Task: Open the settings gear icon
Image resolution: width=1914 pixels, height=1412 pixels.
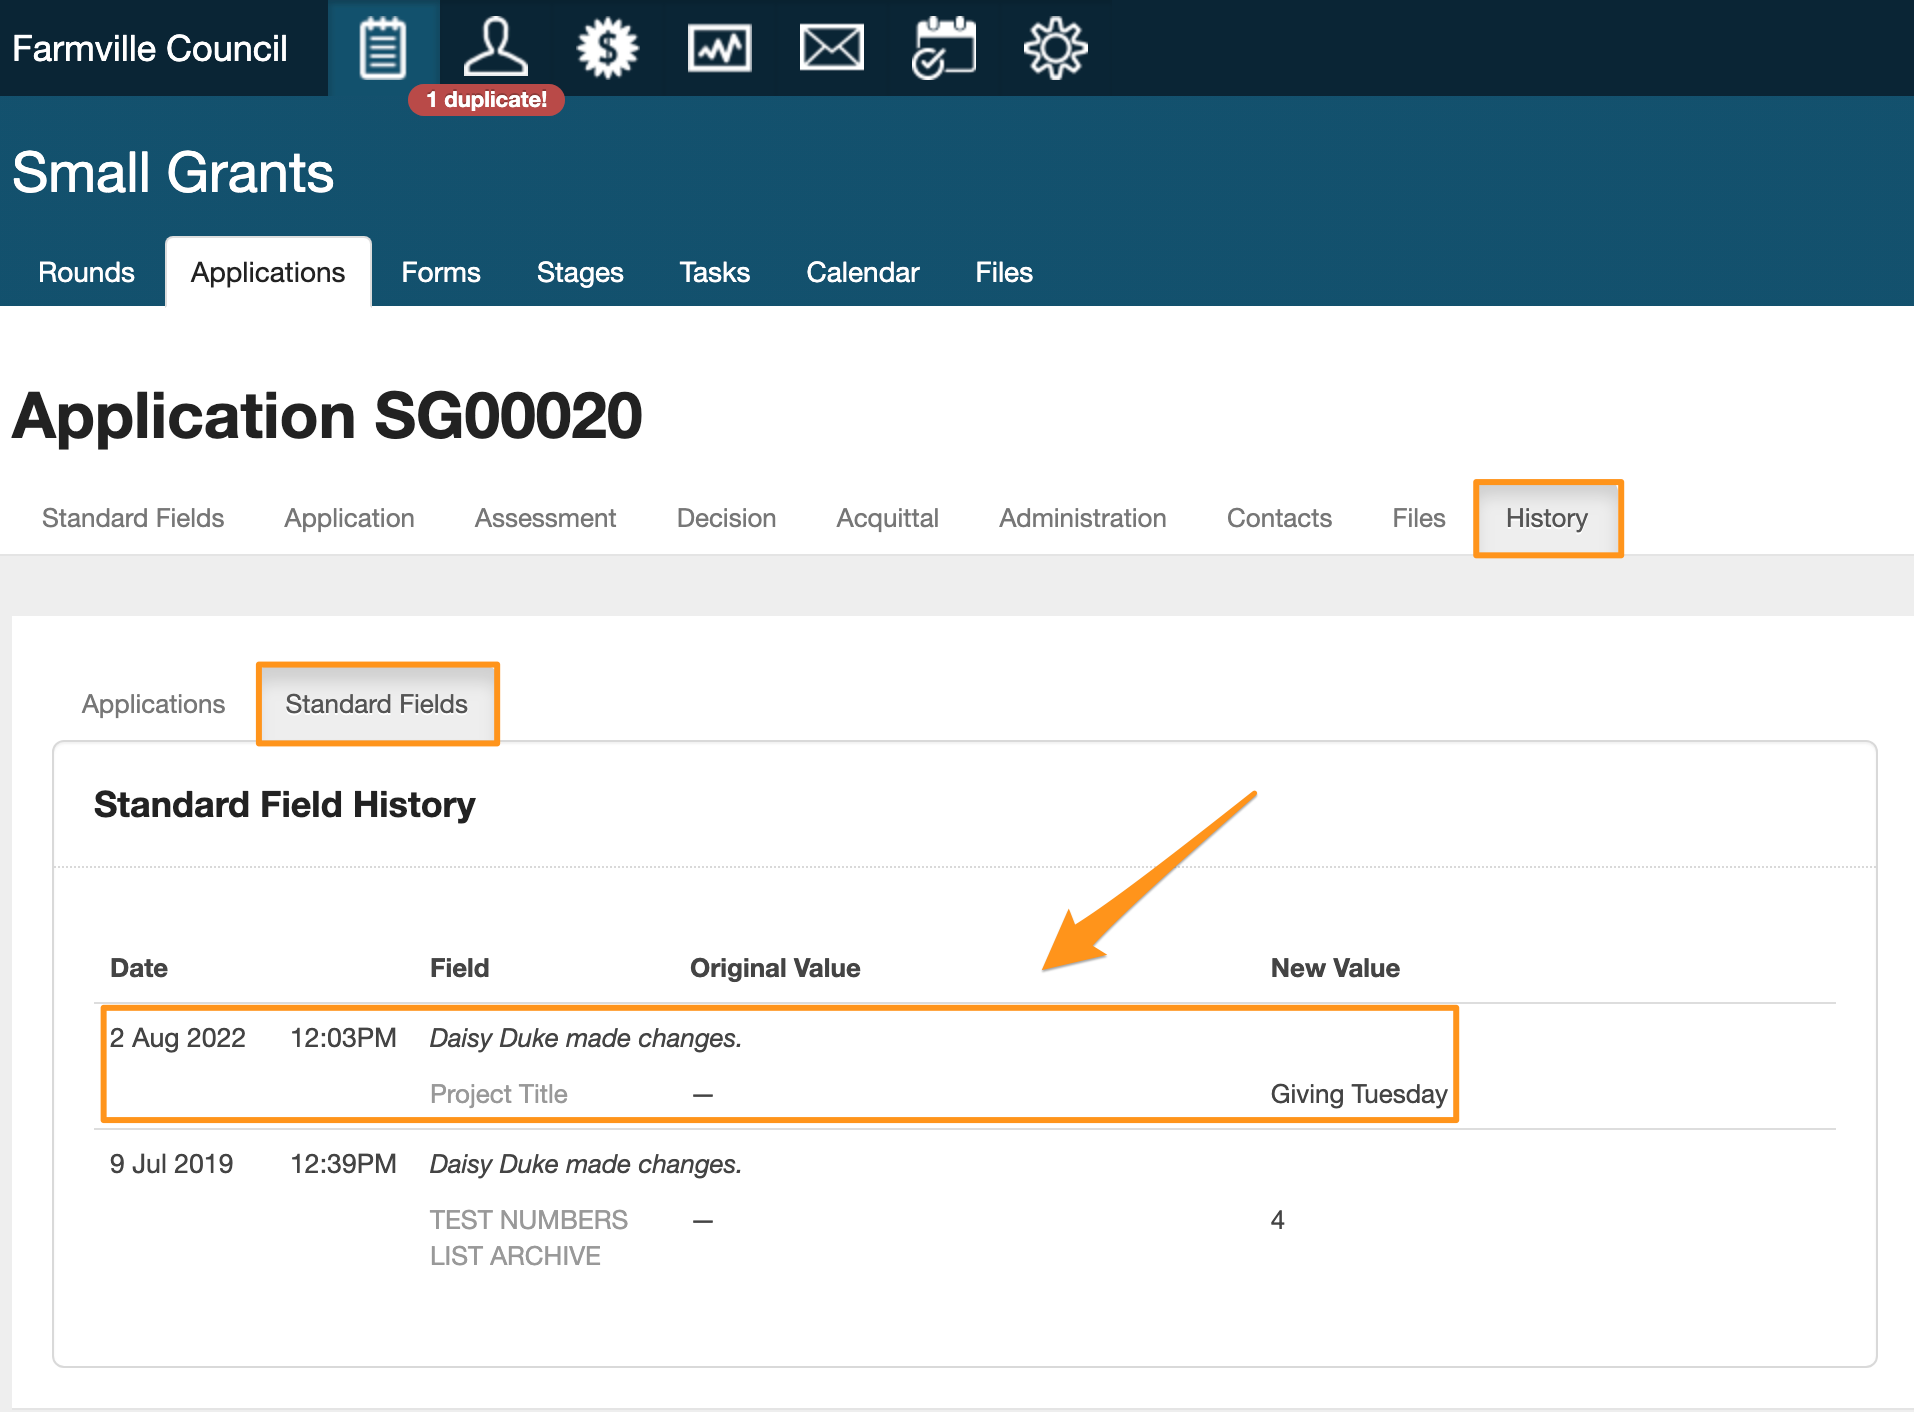Action: point(1055,48)
